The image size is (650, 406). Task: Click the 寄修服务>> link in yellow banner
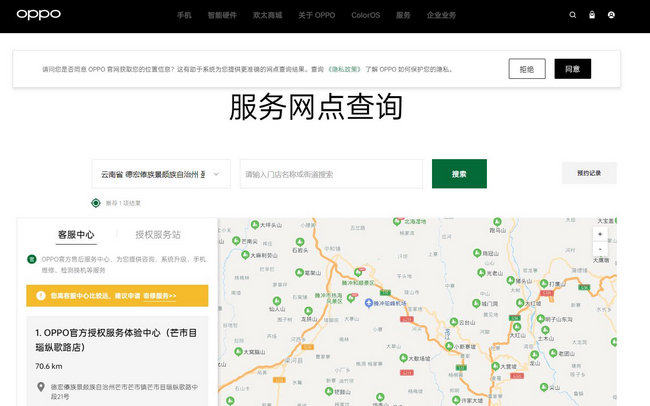pyautogui.click(x=160, y=296)
